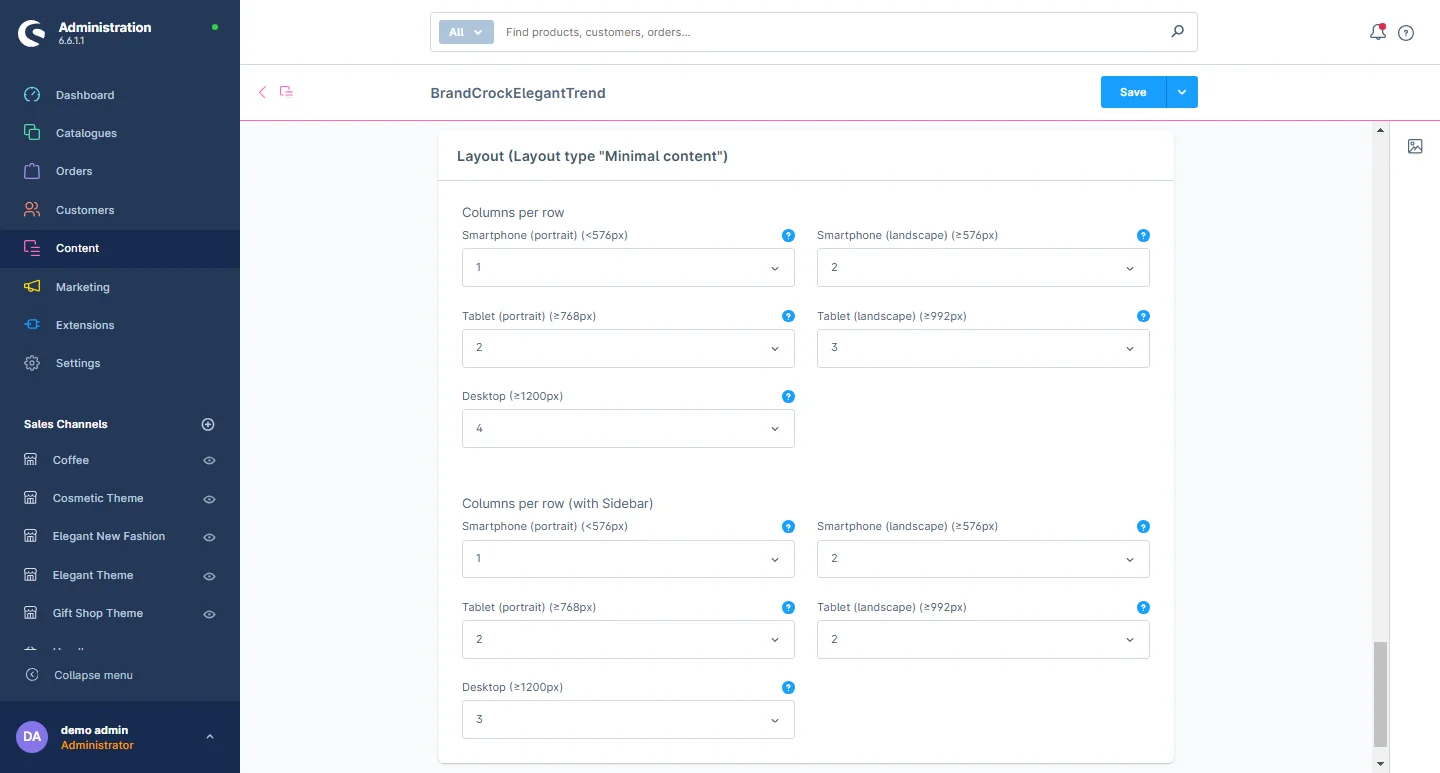Image resolution: width=1440 pixels, height=773 pixels.
Task: Toggle visibility eye for Cosmetic Theme channel
Action: (209, 499)
